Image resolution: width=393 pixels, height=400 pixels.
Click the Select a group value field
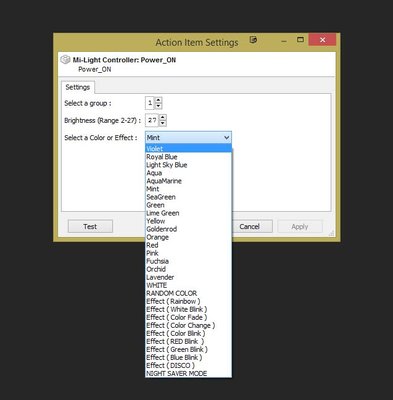[150, 103]
